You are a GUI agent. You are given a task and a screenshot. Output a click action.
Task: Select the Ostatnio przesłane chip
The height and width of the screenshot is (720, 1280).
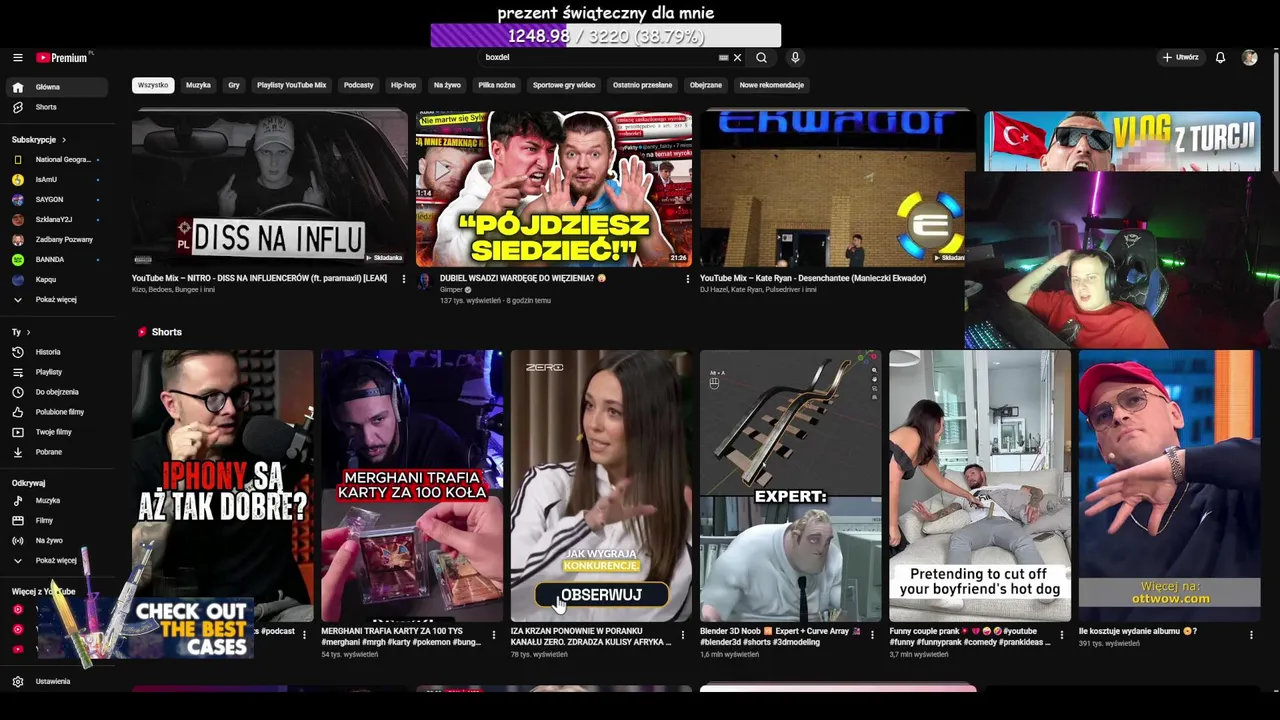tap(643, 85)
